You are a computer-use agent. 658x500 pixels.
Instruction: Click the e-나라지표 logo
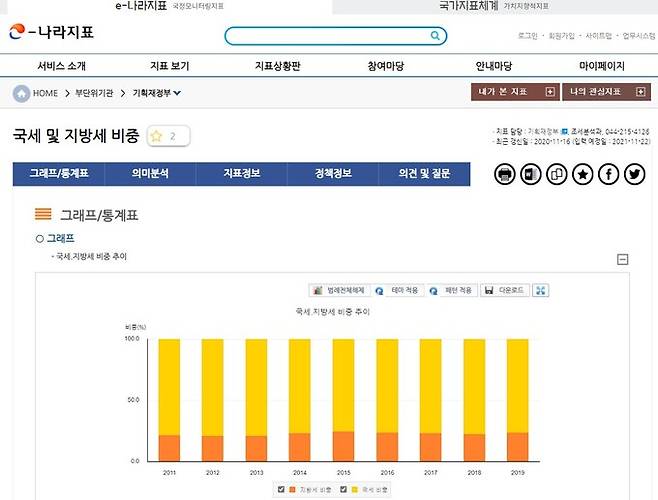point(50,33)
